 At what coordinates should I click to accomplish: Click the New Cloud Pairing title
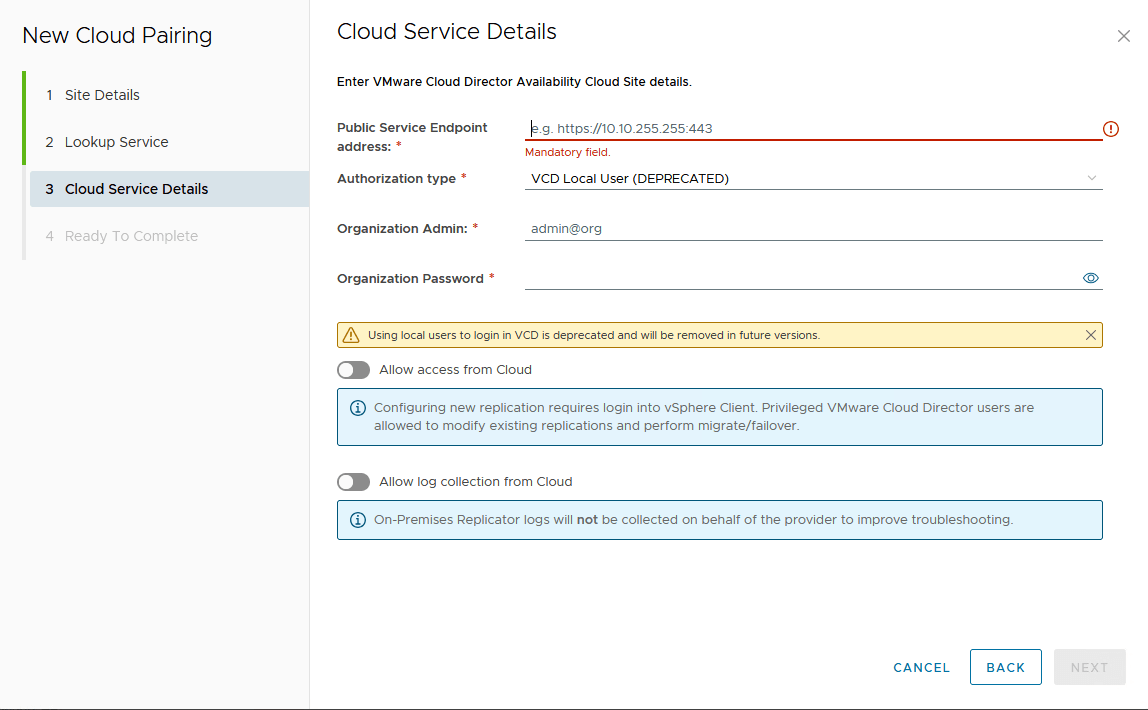tap(117, 35)
